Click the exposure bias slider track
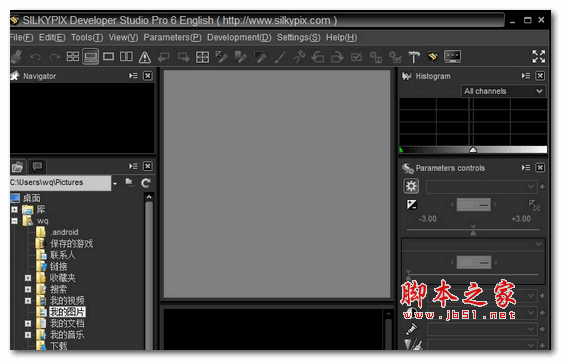 point(473,229)
